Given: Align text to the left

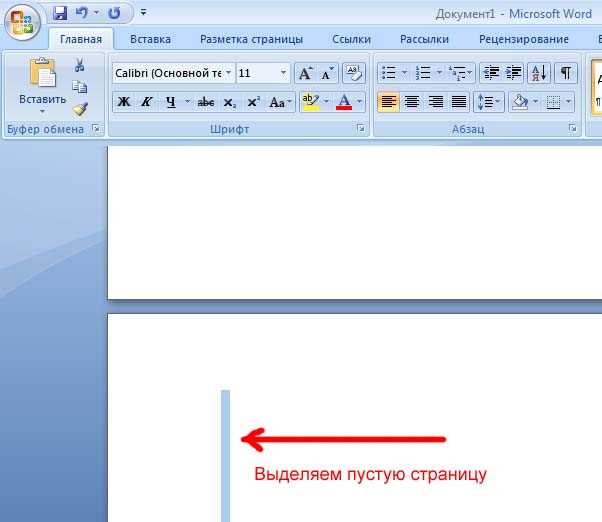Looking at the screenshot, I should 389,102.
